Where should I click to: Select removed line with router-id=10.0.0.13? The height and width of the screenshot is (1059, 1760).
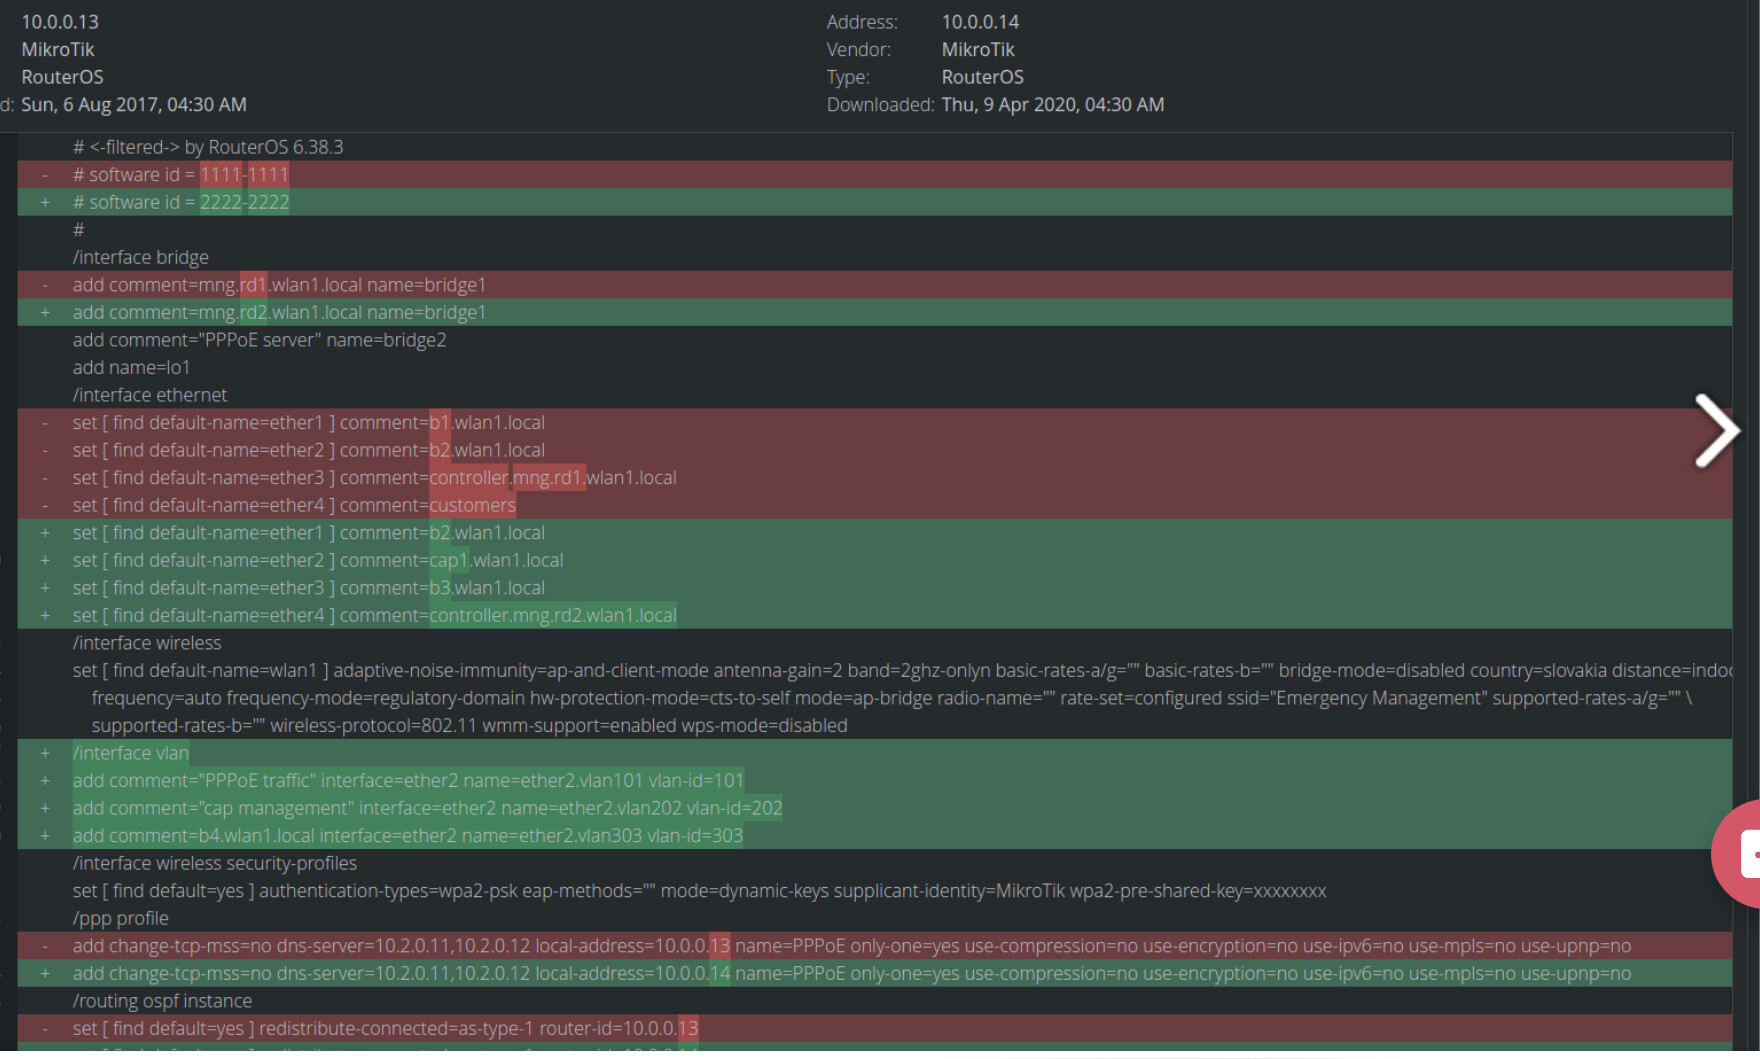(875, 1028)
